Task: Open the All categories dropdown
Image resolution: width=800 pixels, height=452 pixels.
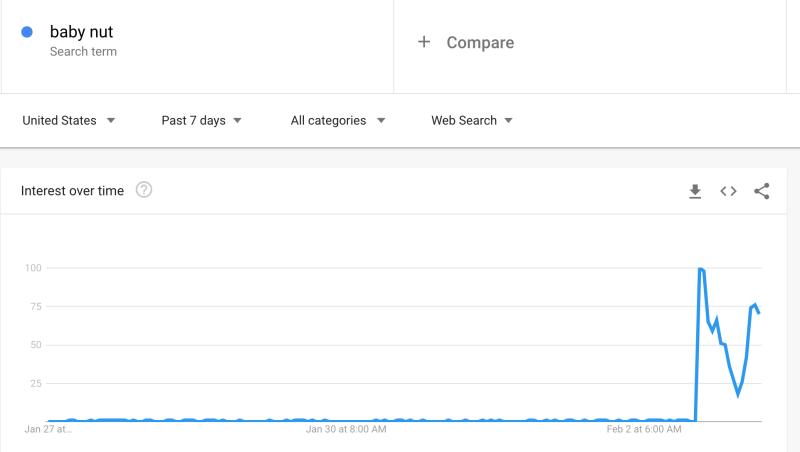Action: 338,120
